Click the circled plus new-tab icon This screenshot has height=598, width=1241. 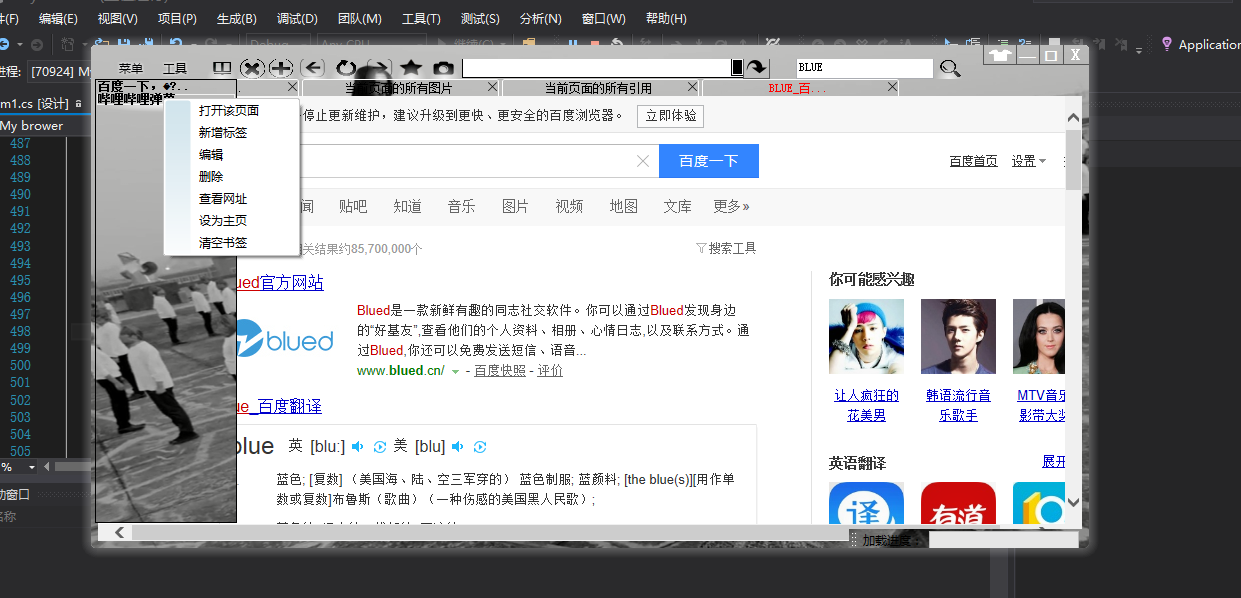[281, 68]
